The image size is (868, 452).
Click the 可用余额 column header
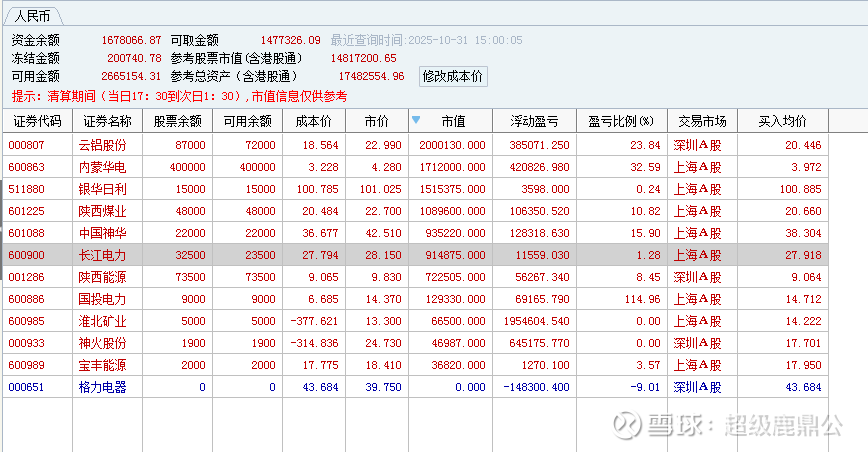click(x=247, y=122)
